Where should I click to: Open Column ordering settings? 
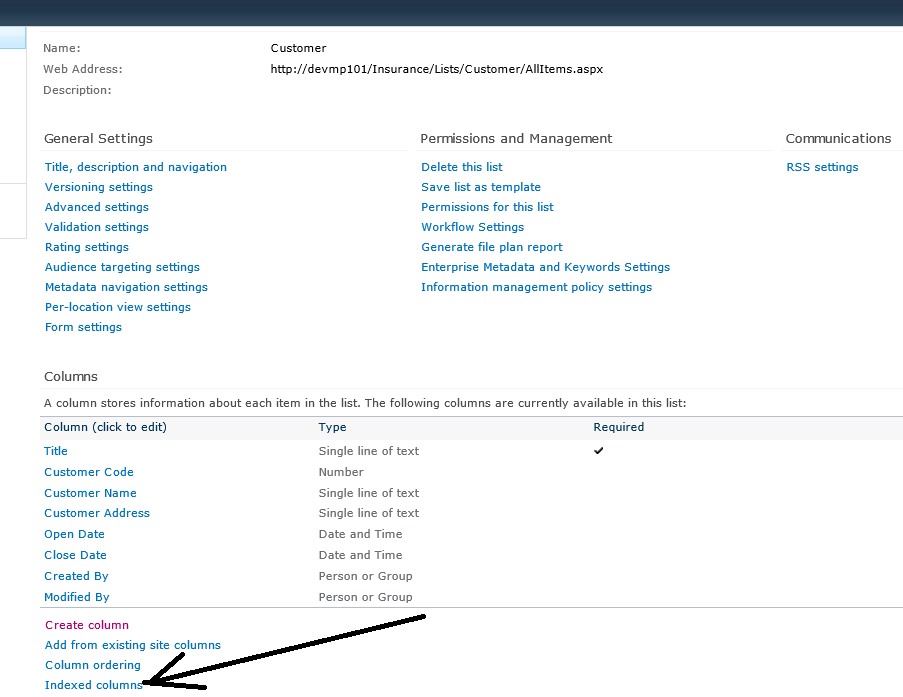point(92,665)
